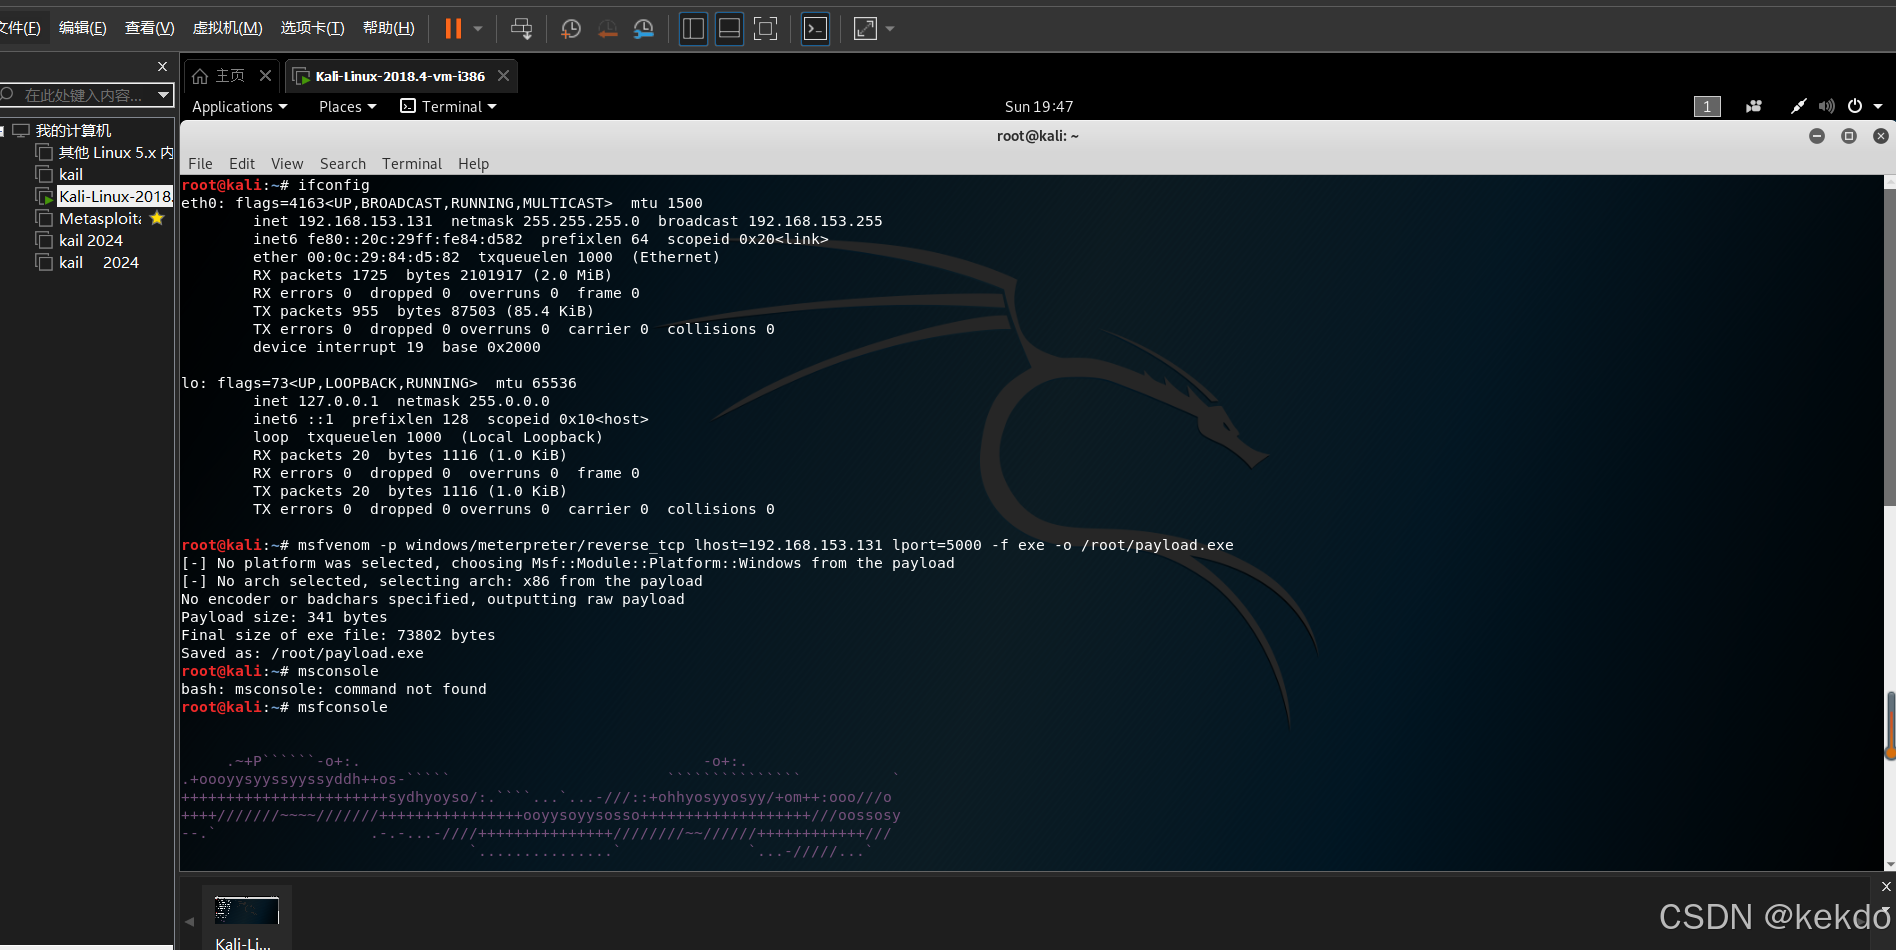Image resolution: width=1896 pixels, height=950 pixels.
Task: Click the VMware pause virtual machine button
Action: 453,29
